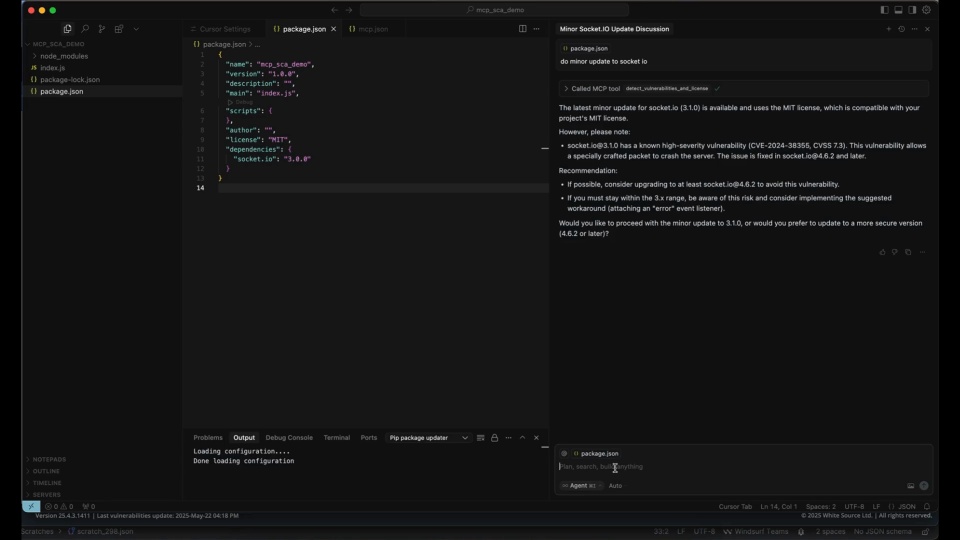
Task: Open the Extensions view icon
Action: click(x=119, y=29)
